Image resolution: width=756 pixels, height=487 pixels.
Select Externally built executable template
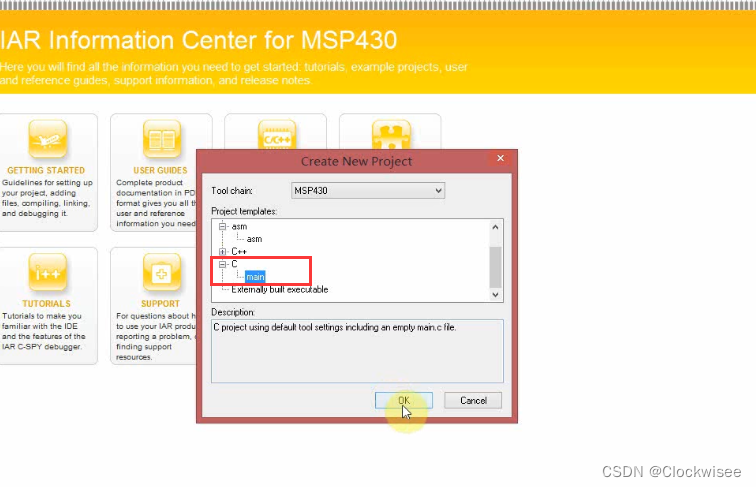(x=280, y=289)
